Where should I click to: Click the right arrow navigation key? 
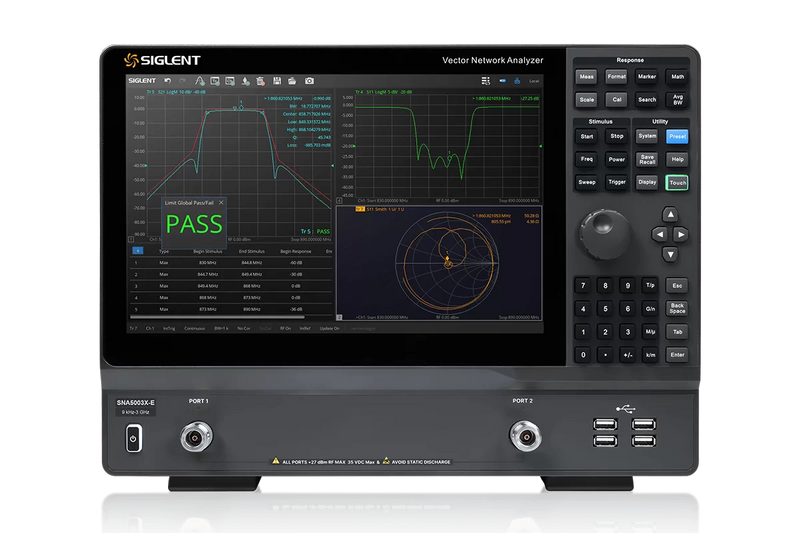681,235
